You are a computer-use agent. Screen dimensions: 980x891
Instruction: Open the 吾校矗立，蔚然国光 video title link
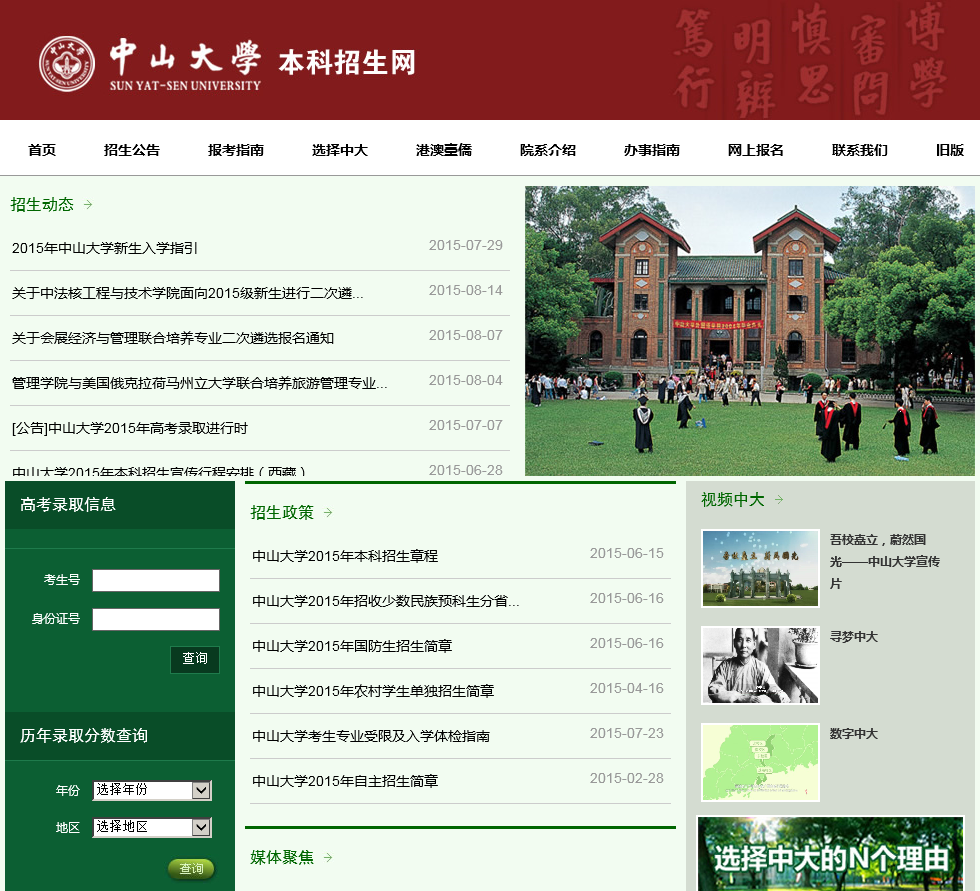click(x=884, y=562)
